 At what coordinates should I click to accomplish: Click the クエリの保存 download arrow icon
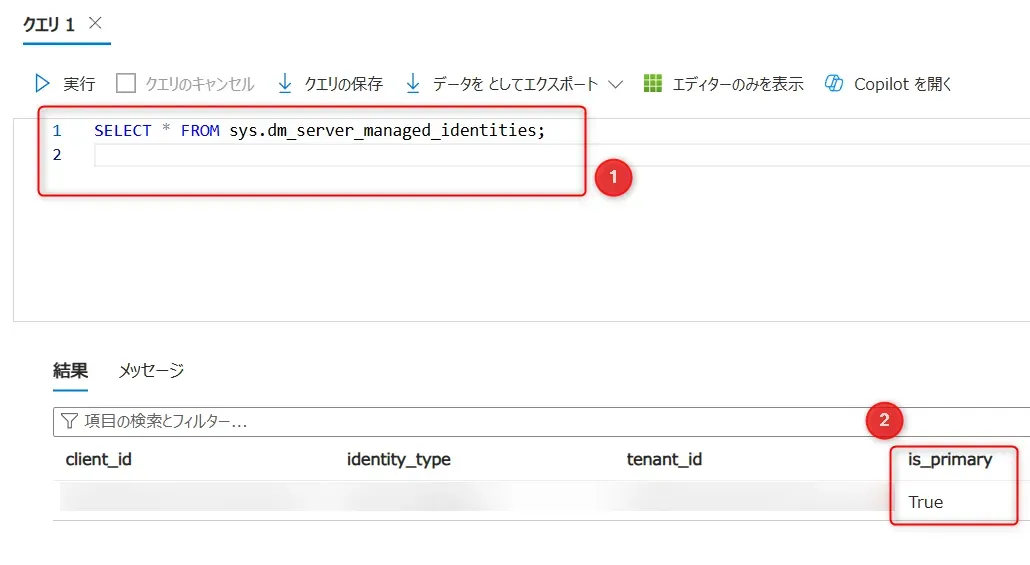[x=284, y=83]
